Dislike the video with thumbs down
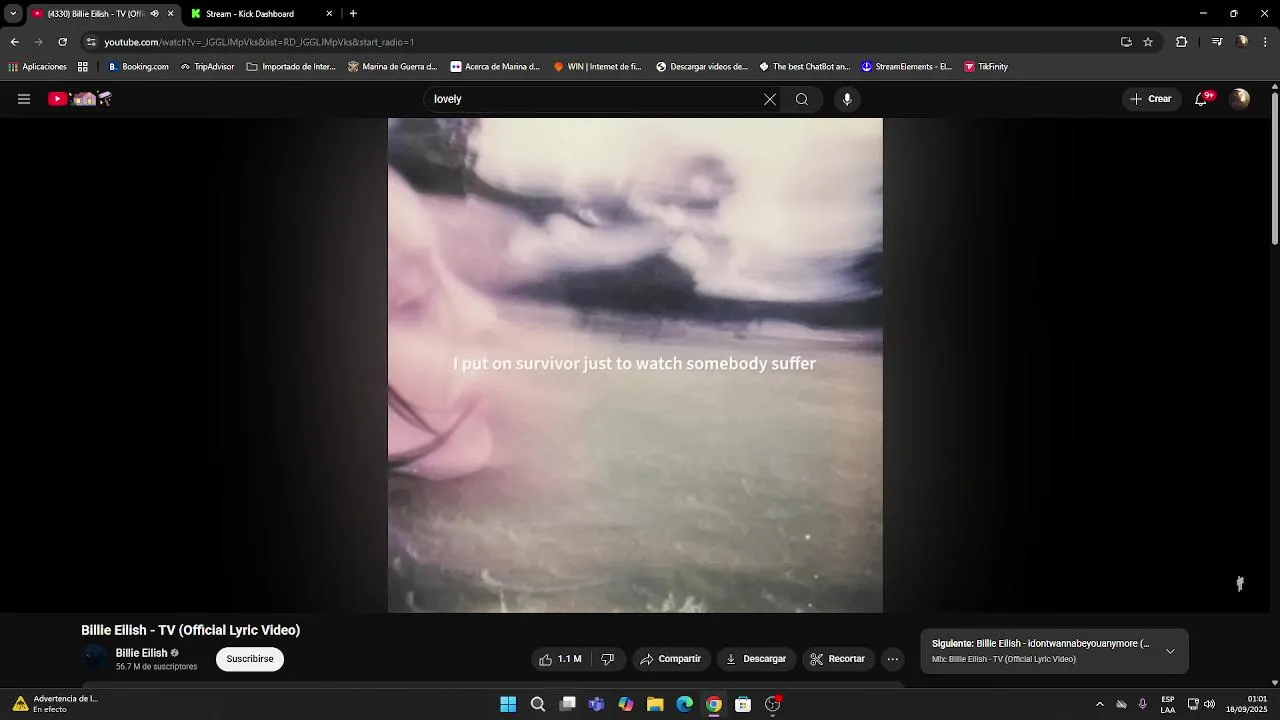Screen dimensions: 1280x720 [607, 659]
